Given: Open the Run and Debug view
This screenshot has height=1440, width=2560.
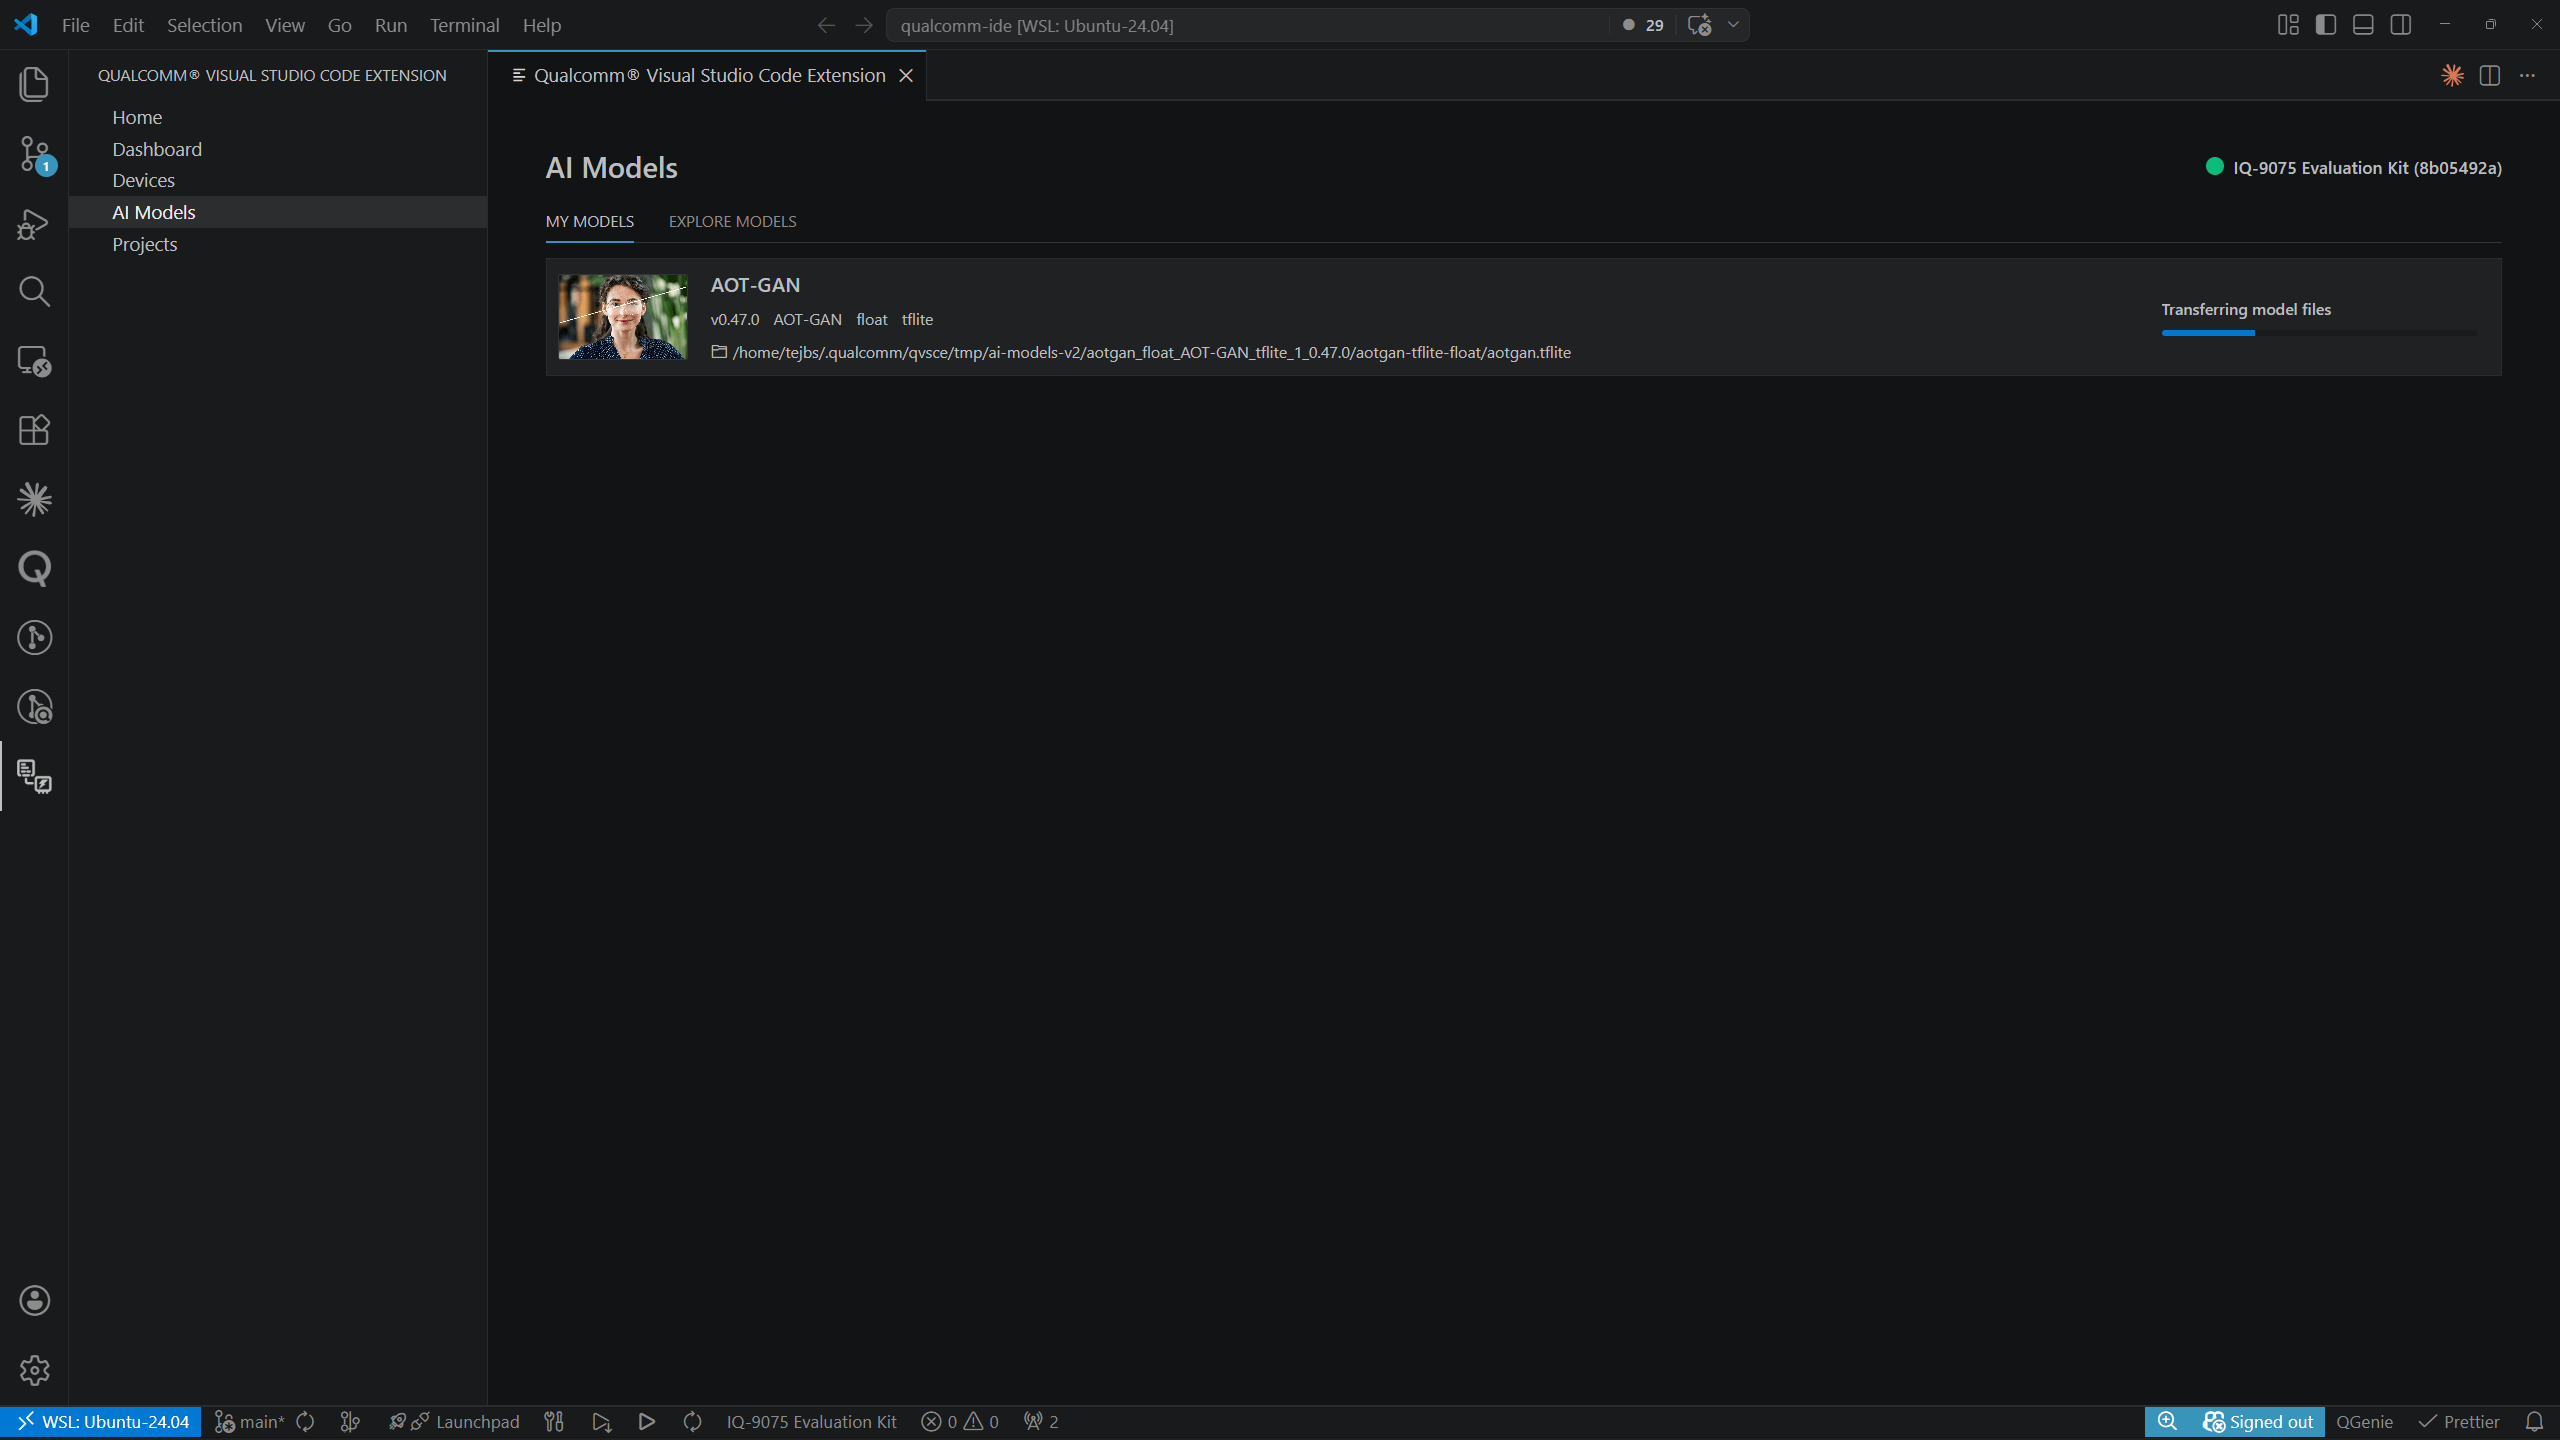Looking at the screenshot, I should (34, 223).
